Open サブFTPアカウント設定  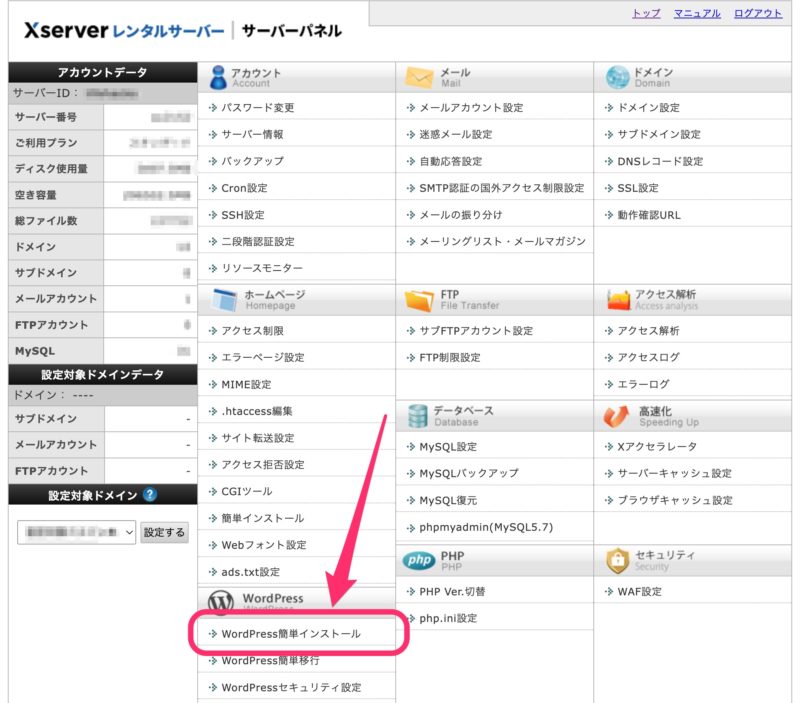(476, 331)
